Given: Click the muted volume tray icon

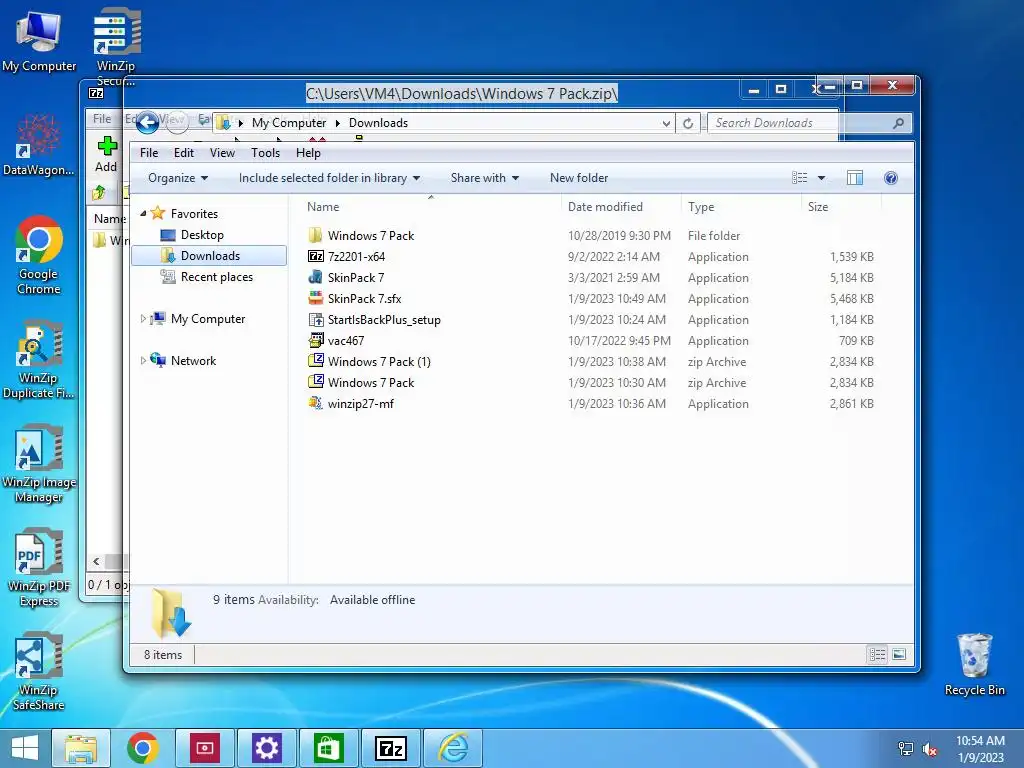Looking at the screenshot, I should click(929, 749).
